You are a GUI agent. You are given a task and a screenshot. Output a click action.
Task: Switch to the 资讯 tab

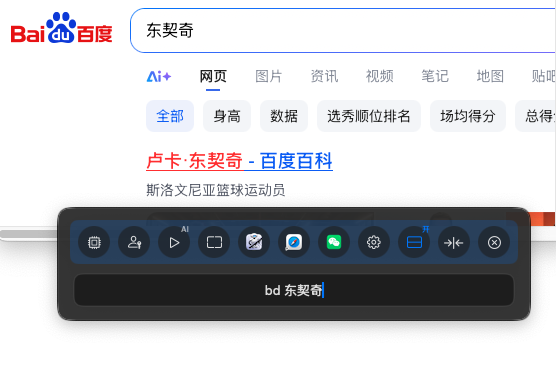point(324,76)
